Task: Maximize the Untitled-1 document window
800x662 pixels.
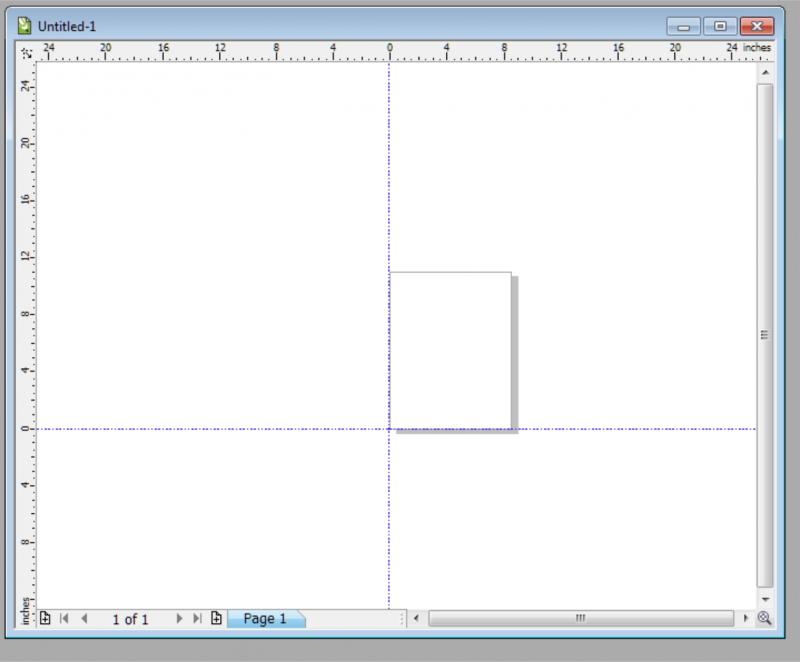Action: [720, 26]
